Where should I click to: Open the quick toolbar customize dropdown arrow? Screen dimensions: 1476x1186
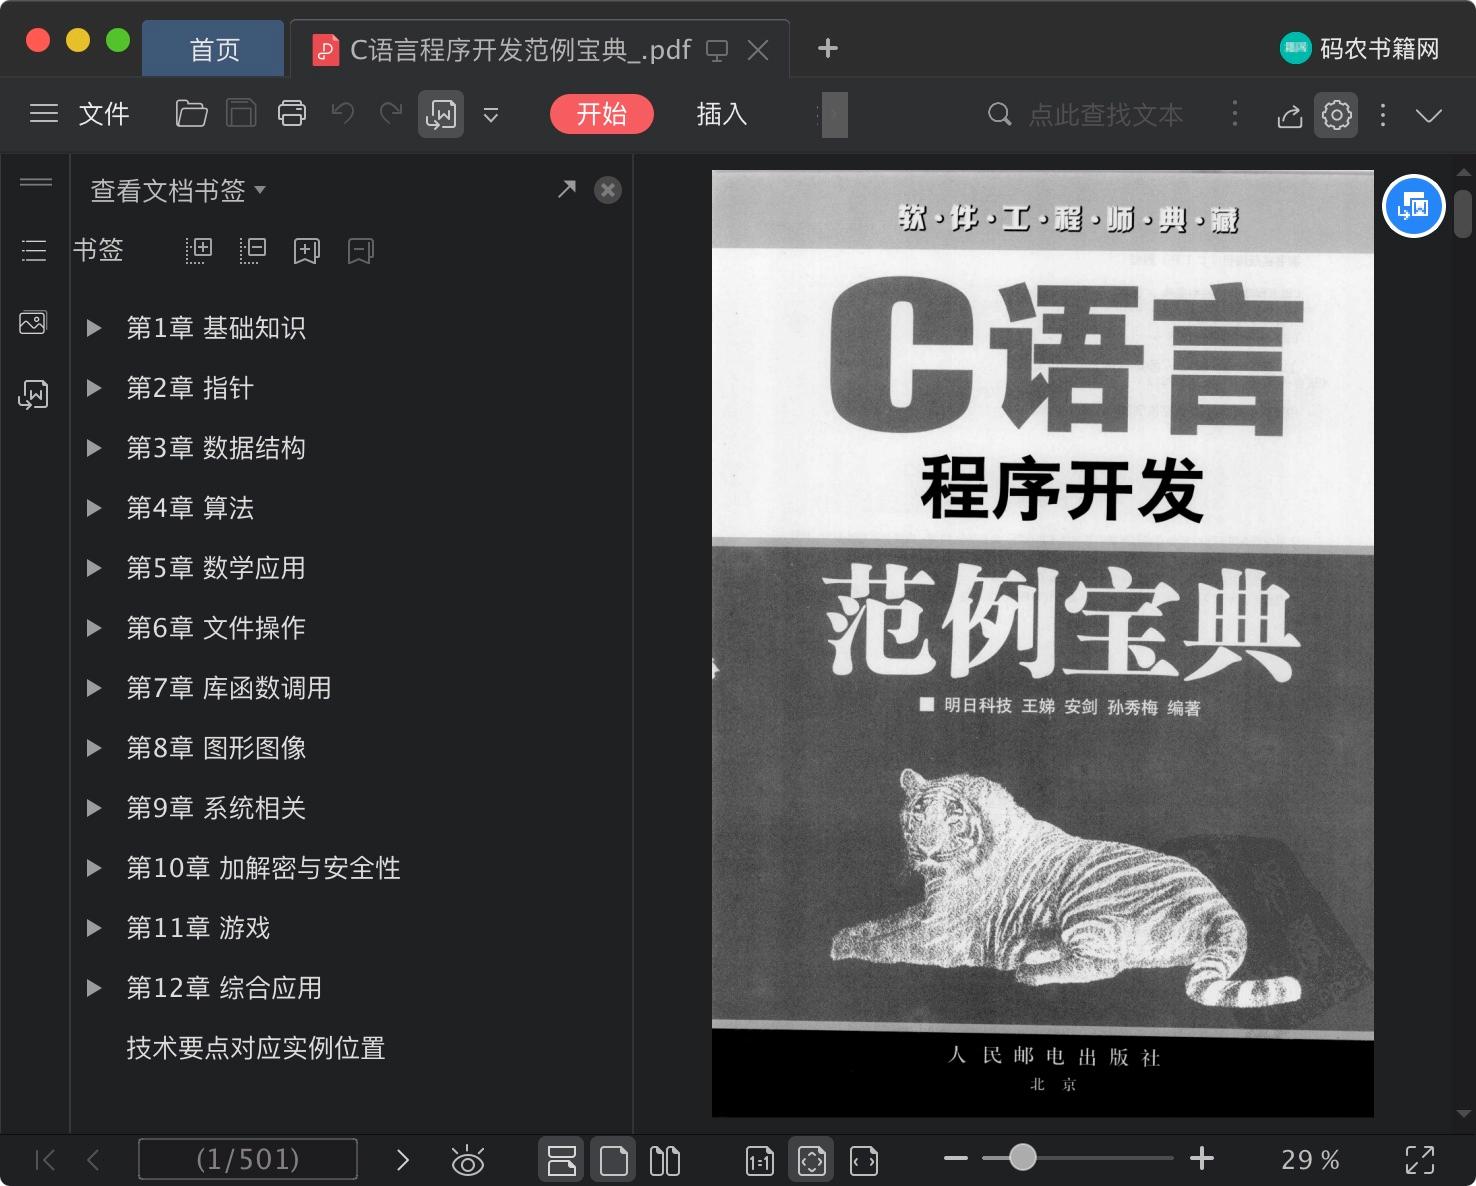point(491,115)
